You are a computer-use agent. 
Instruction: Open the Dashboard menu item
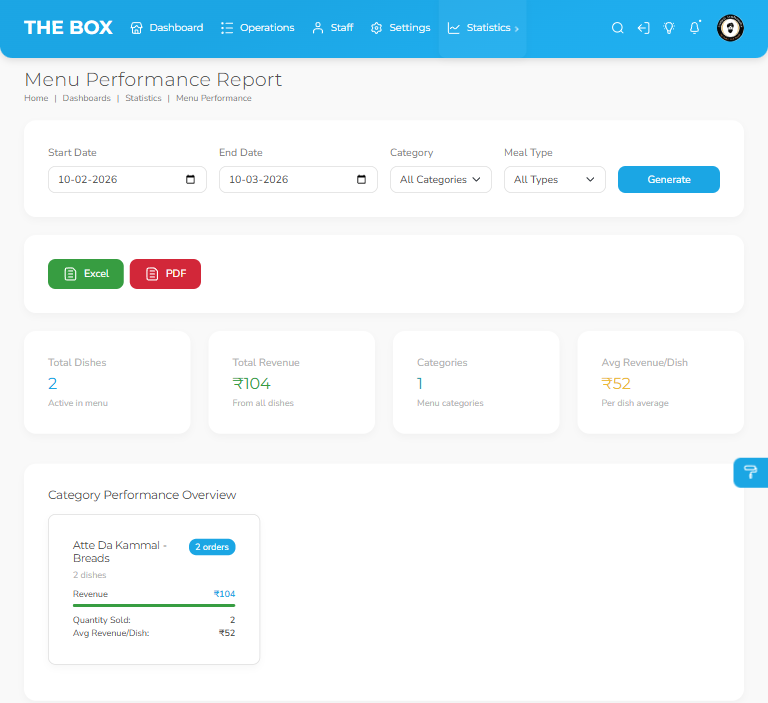167,28
